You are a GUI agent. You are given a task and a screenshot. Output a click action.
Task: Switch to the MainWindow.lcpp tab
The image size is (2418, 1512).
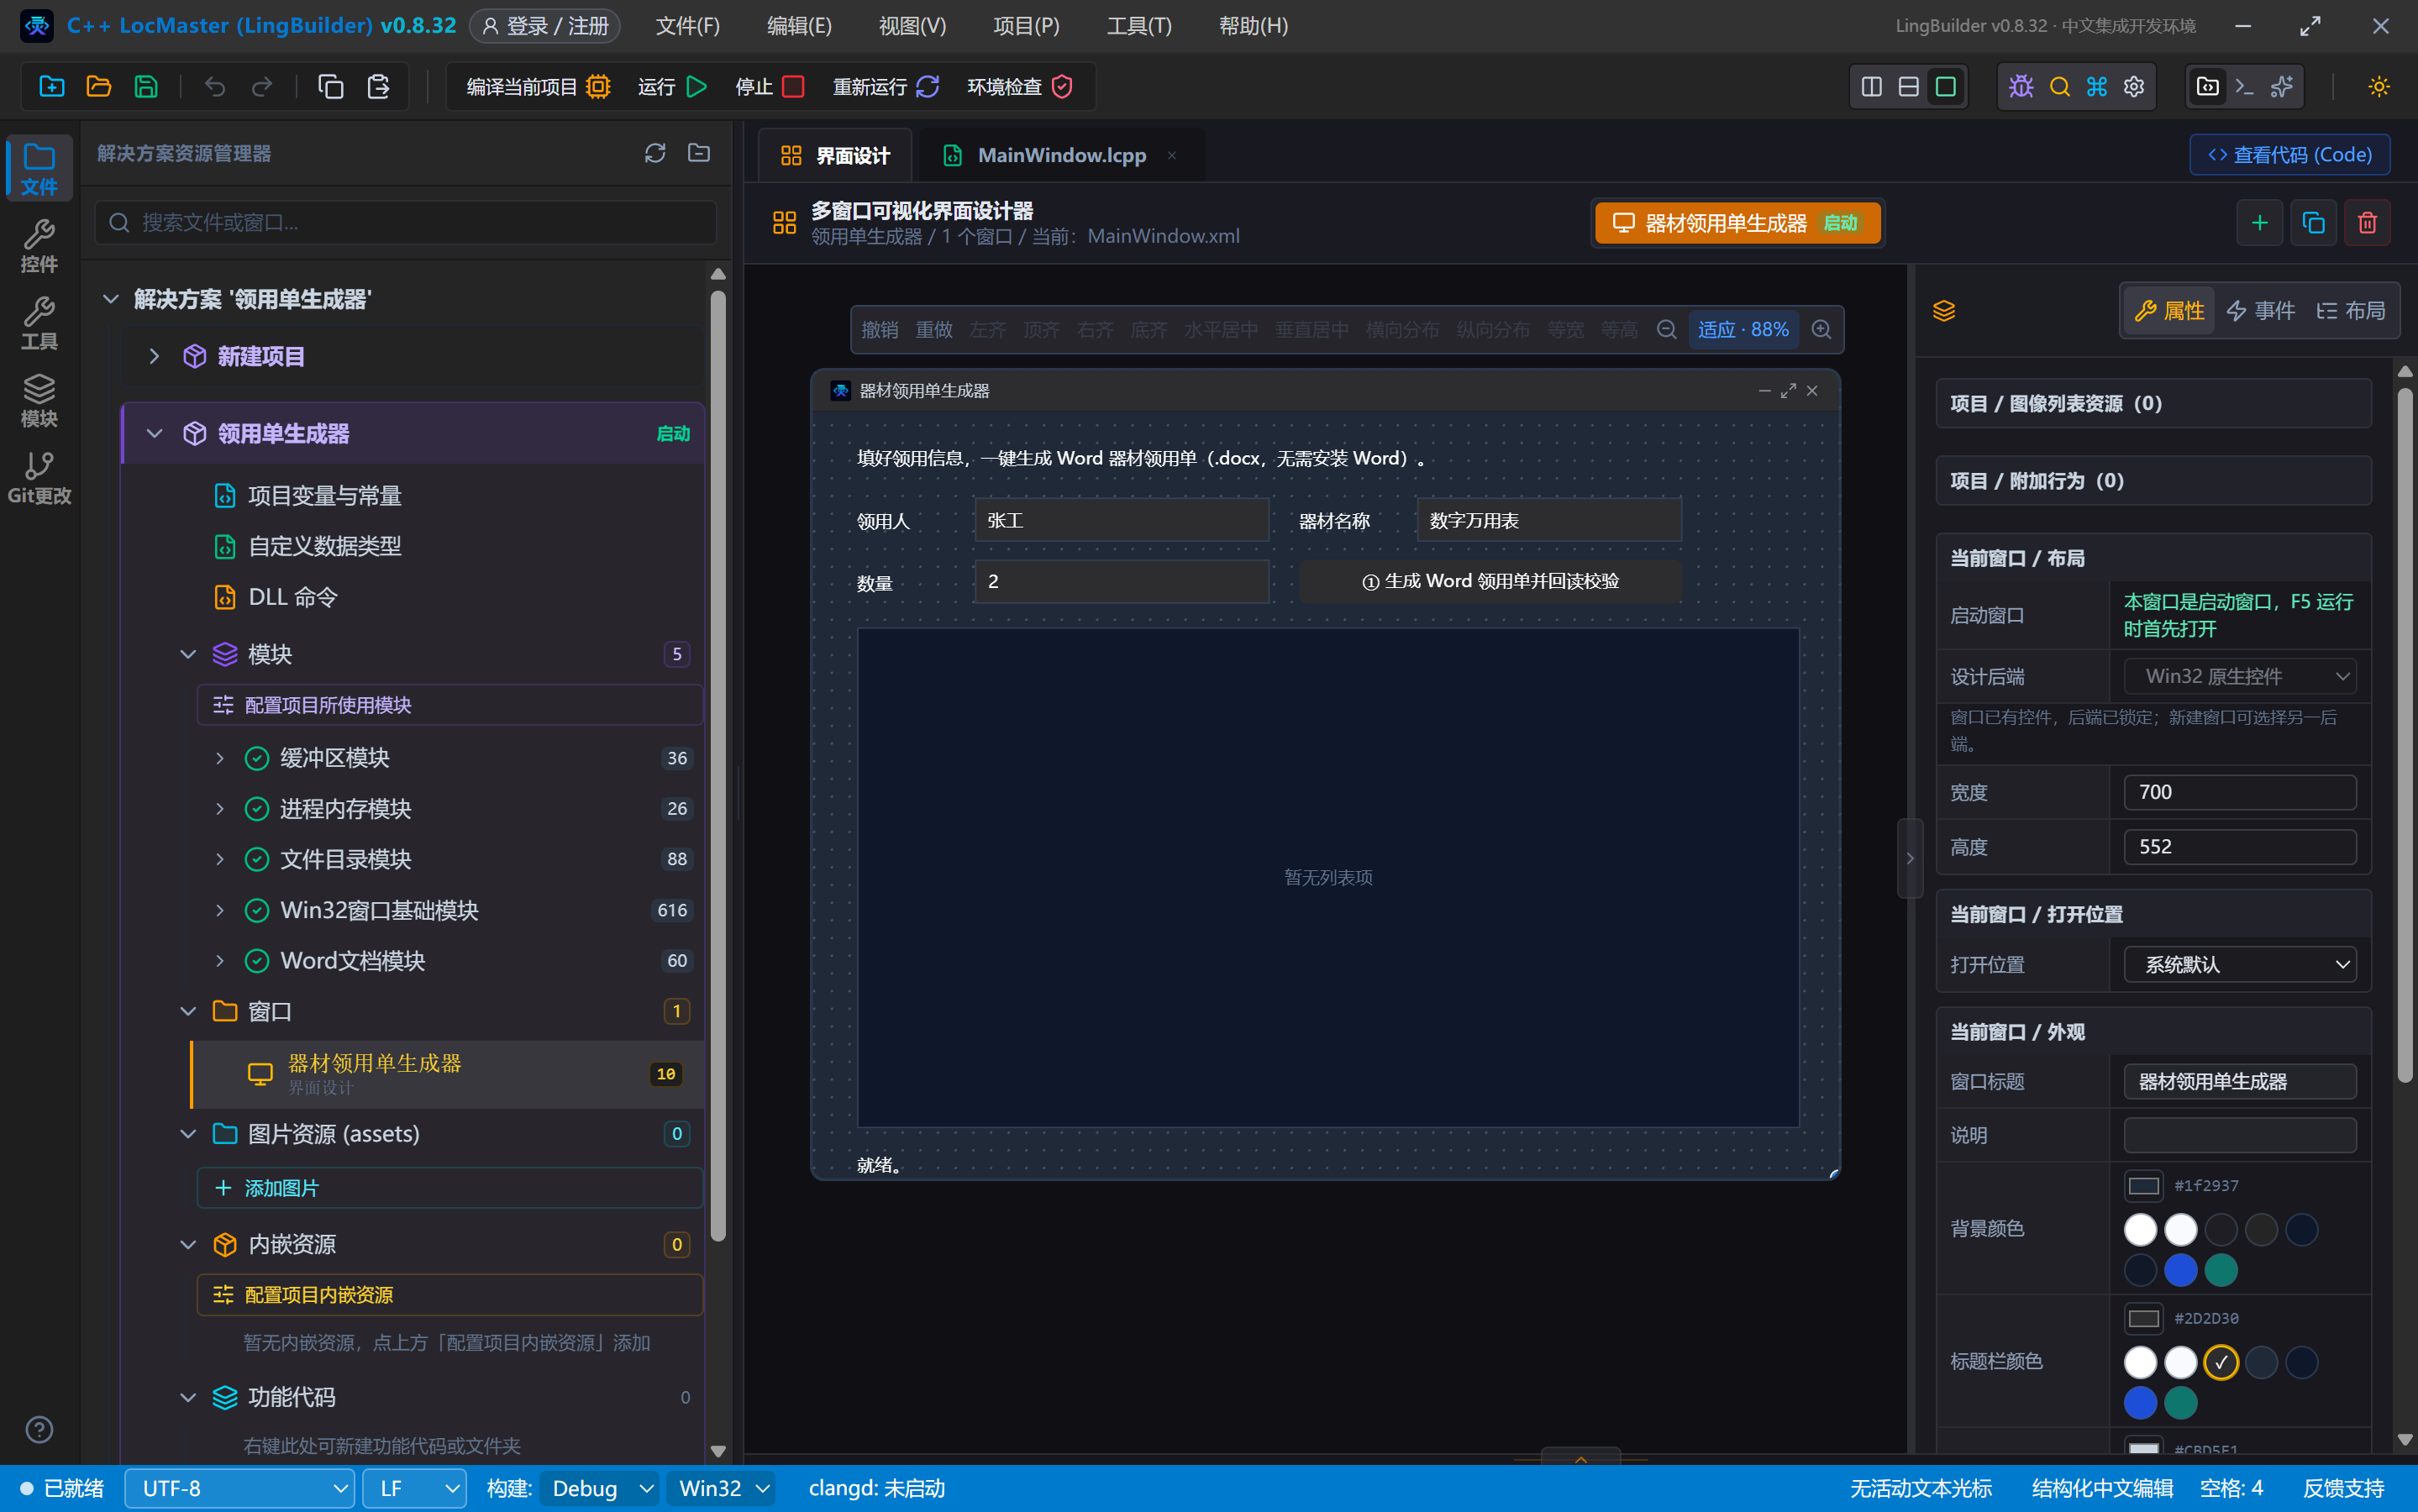pyautogui.click(x=1061, y=156)
